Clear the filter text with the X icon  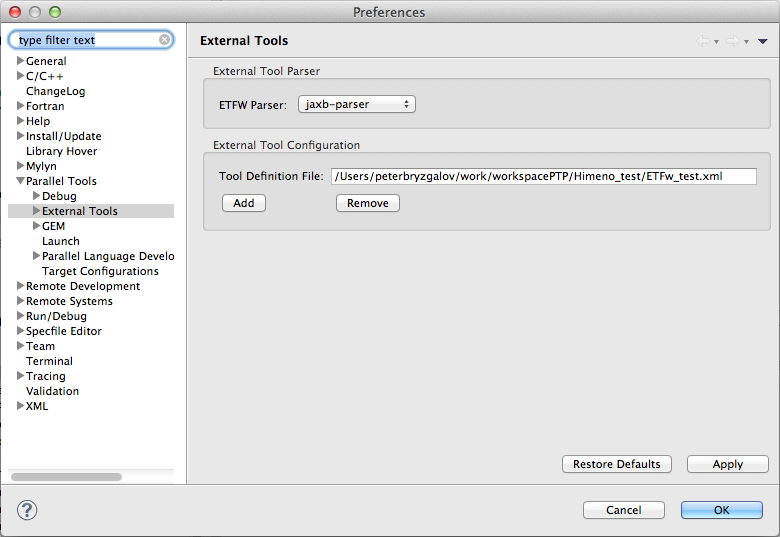pyautogui.click(x=165, y=40)
